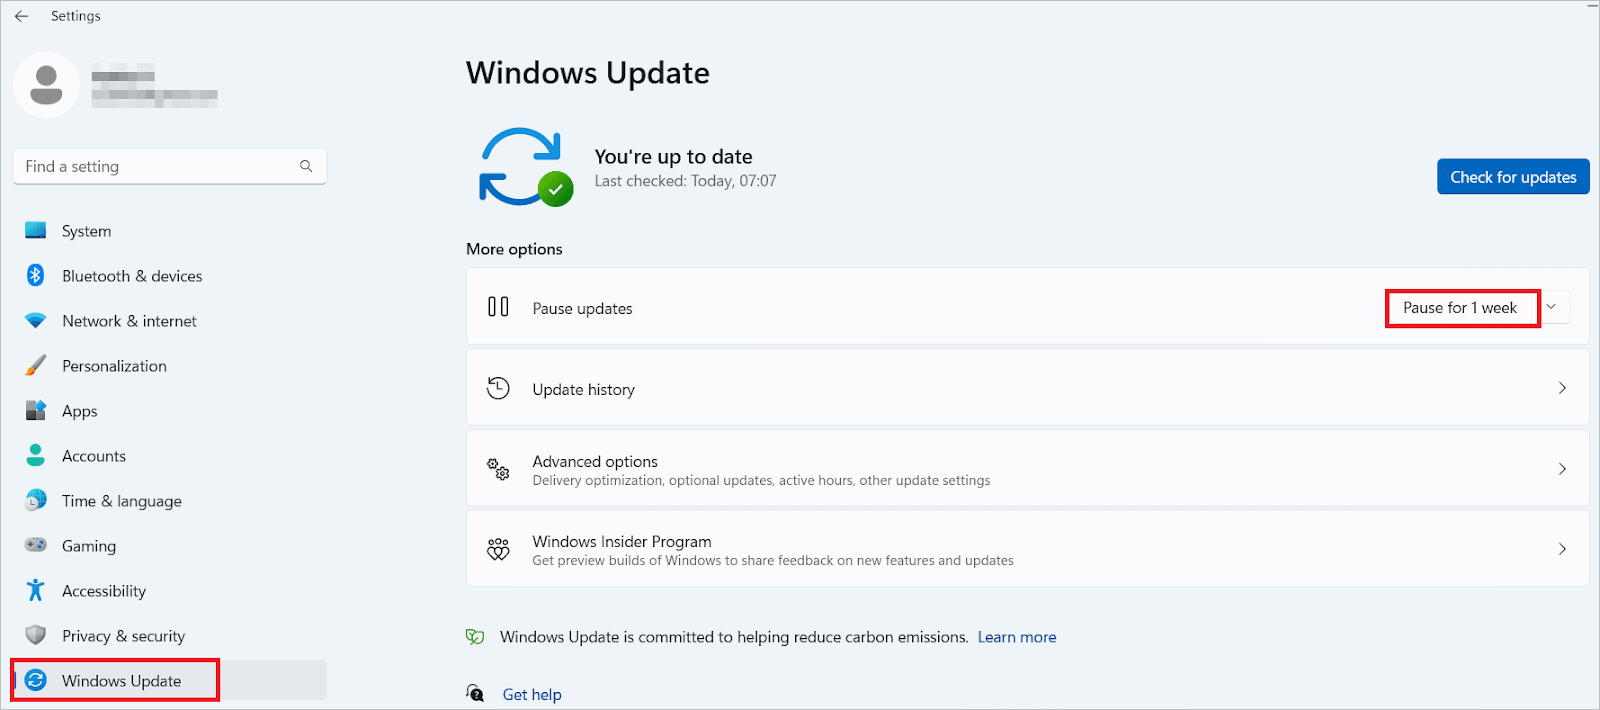1600x710 pixels.
Task: Click 'Get preview builds of Windows' description
Action: [x=773, y=560]
